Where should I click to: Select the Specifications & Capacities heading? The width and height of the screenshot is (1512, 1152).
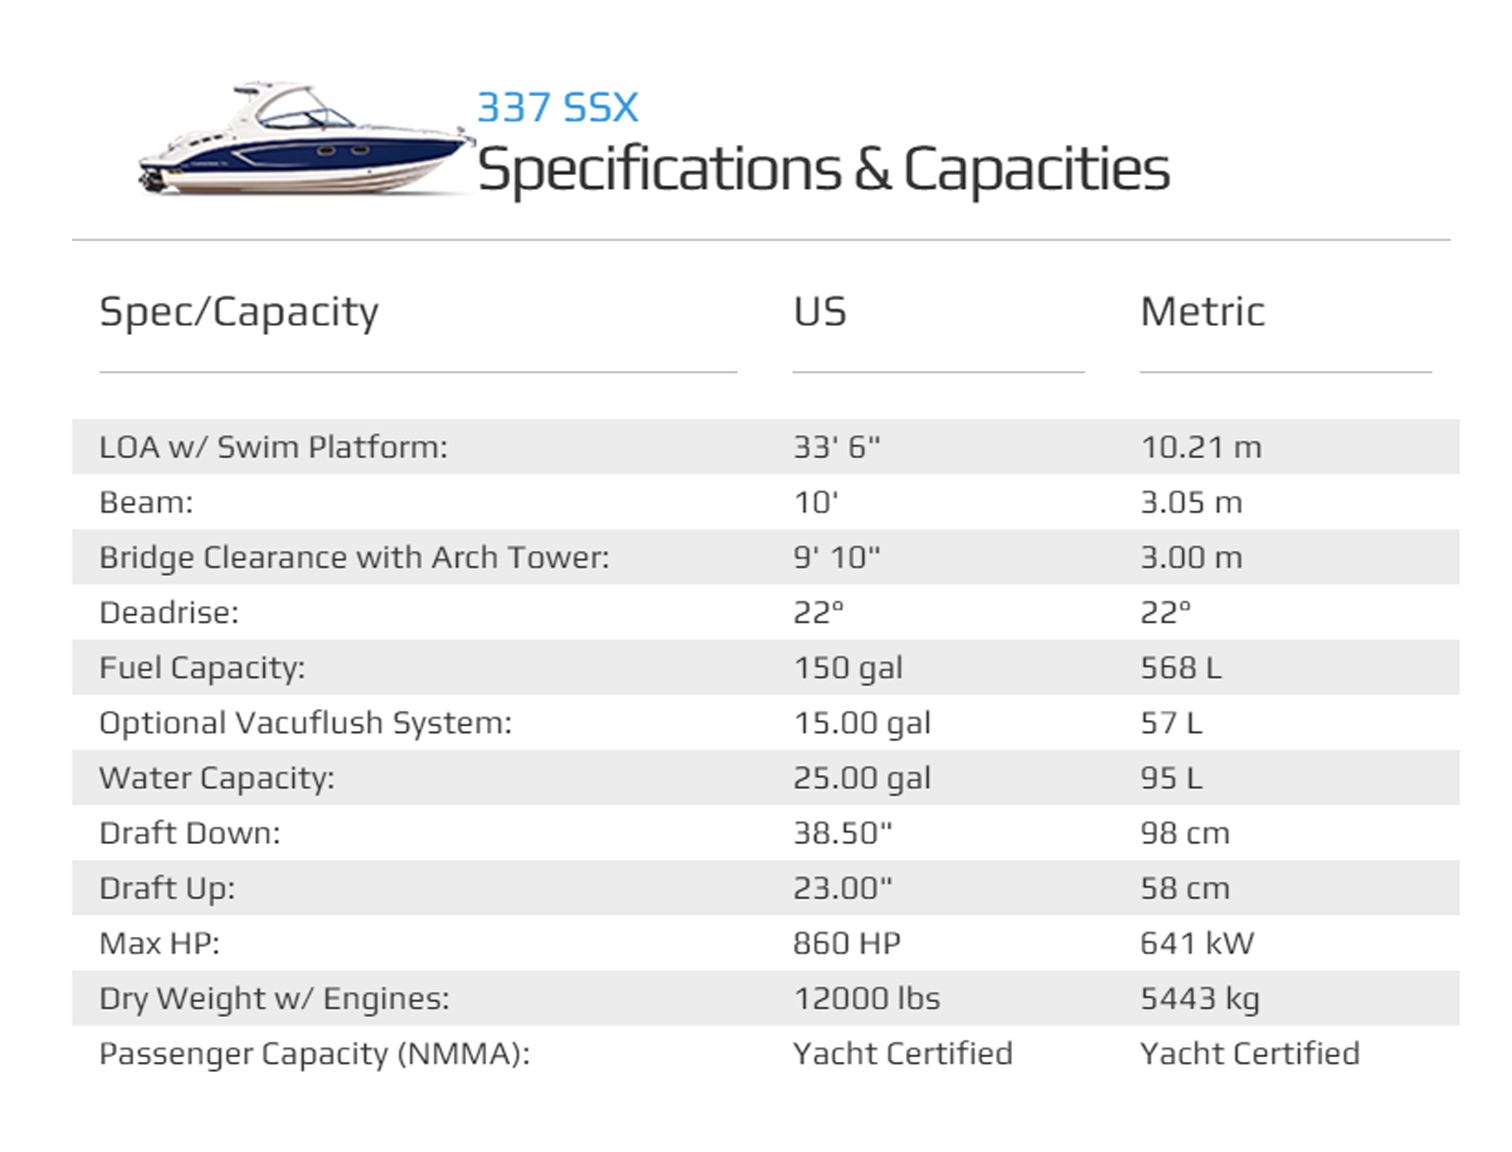823,170
